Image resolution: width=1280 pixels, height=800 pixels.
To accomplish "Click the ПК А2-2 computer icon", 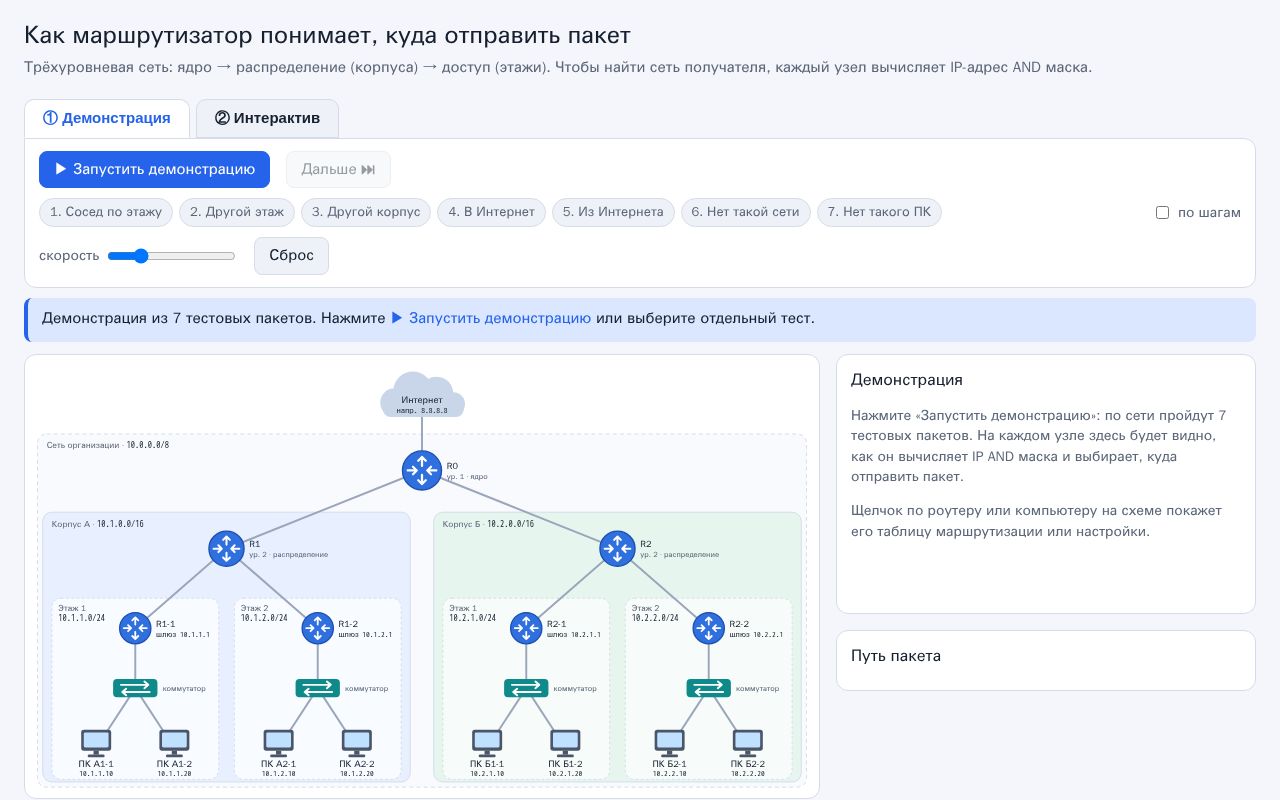I will (357, 742).
